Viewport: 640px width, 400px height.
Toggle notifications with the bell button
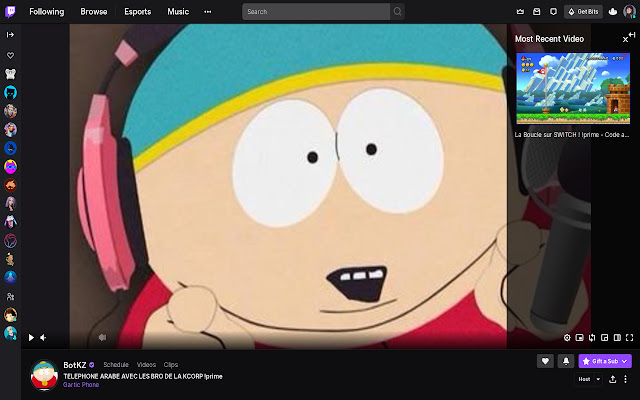point(566,361)
